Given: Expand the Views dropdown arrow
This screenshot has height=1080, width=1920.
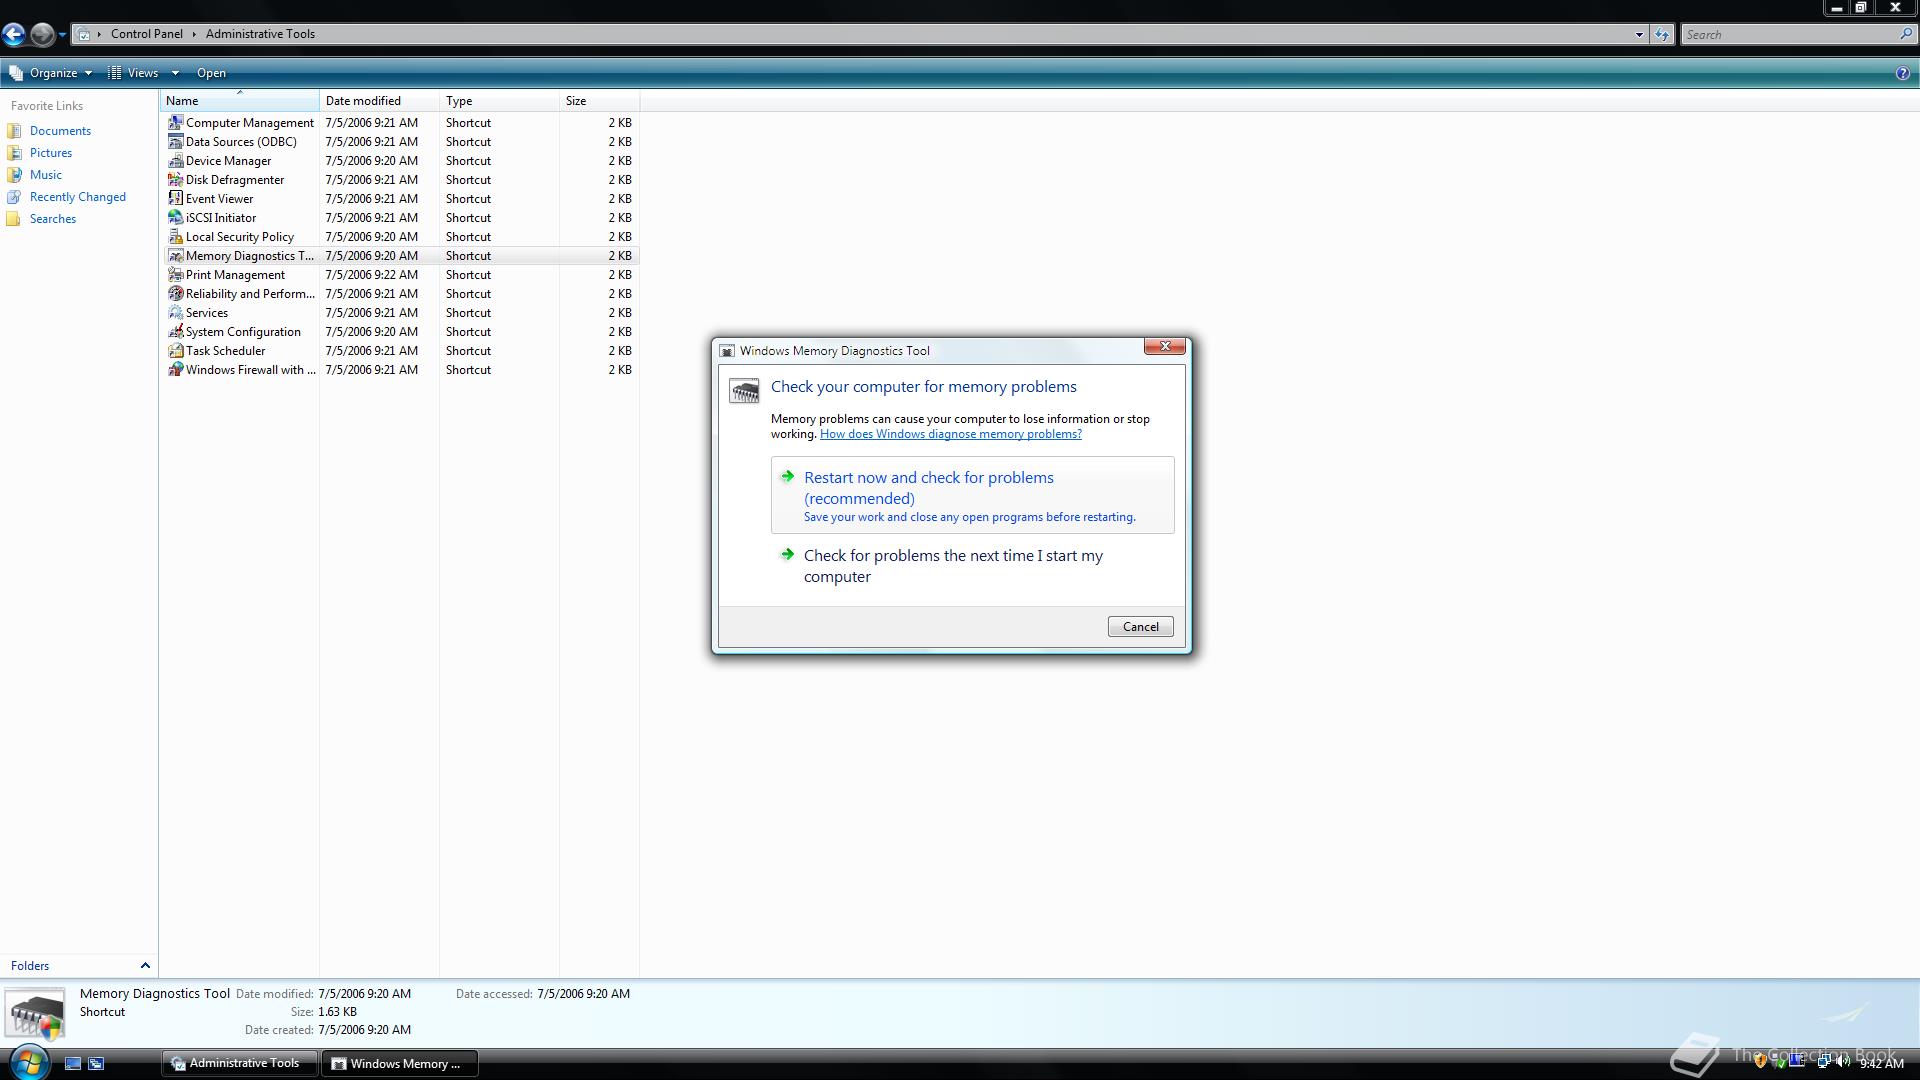Looking at the screenshot, I should click(175, 73).
